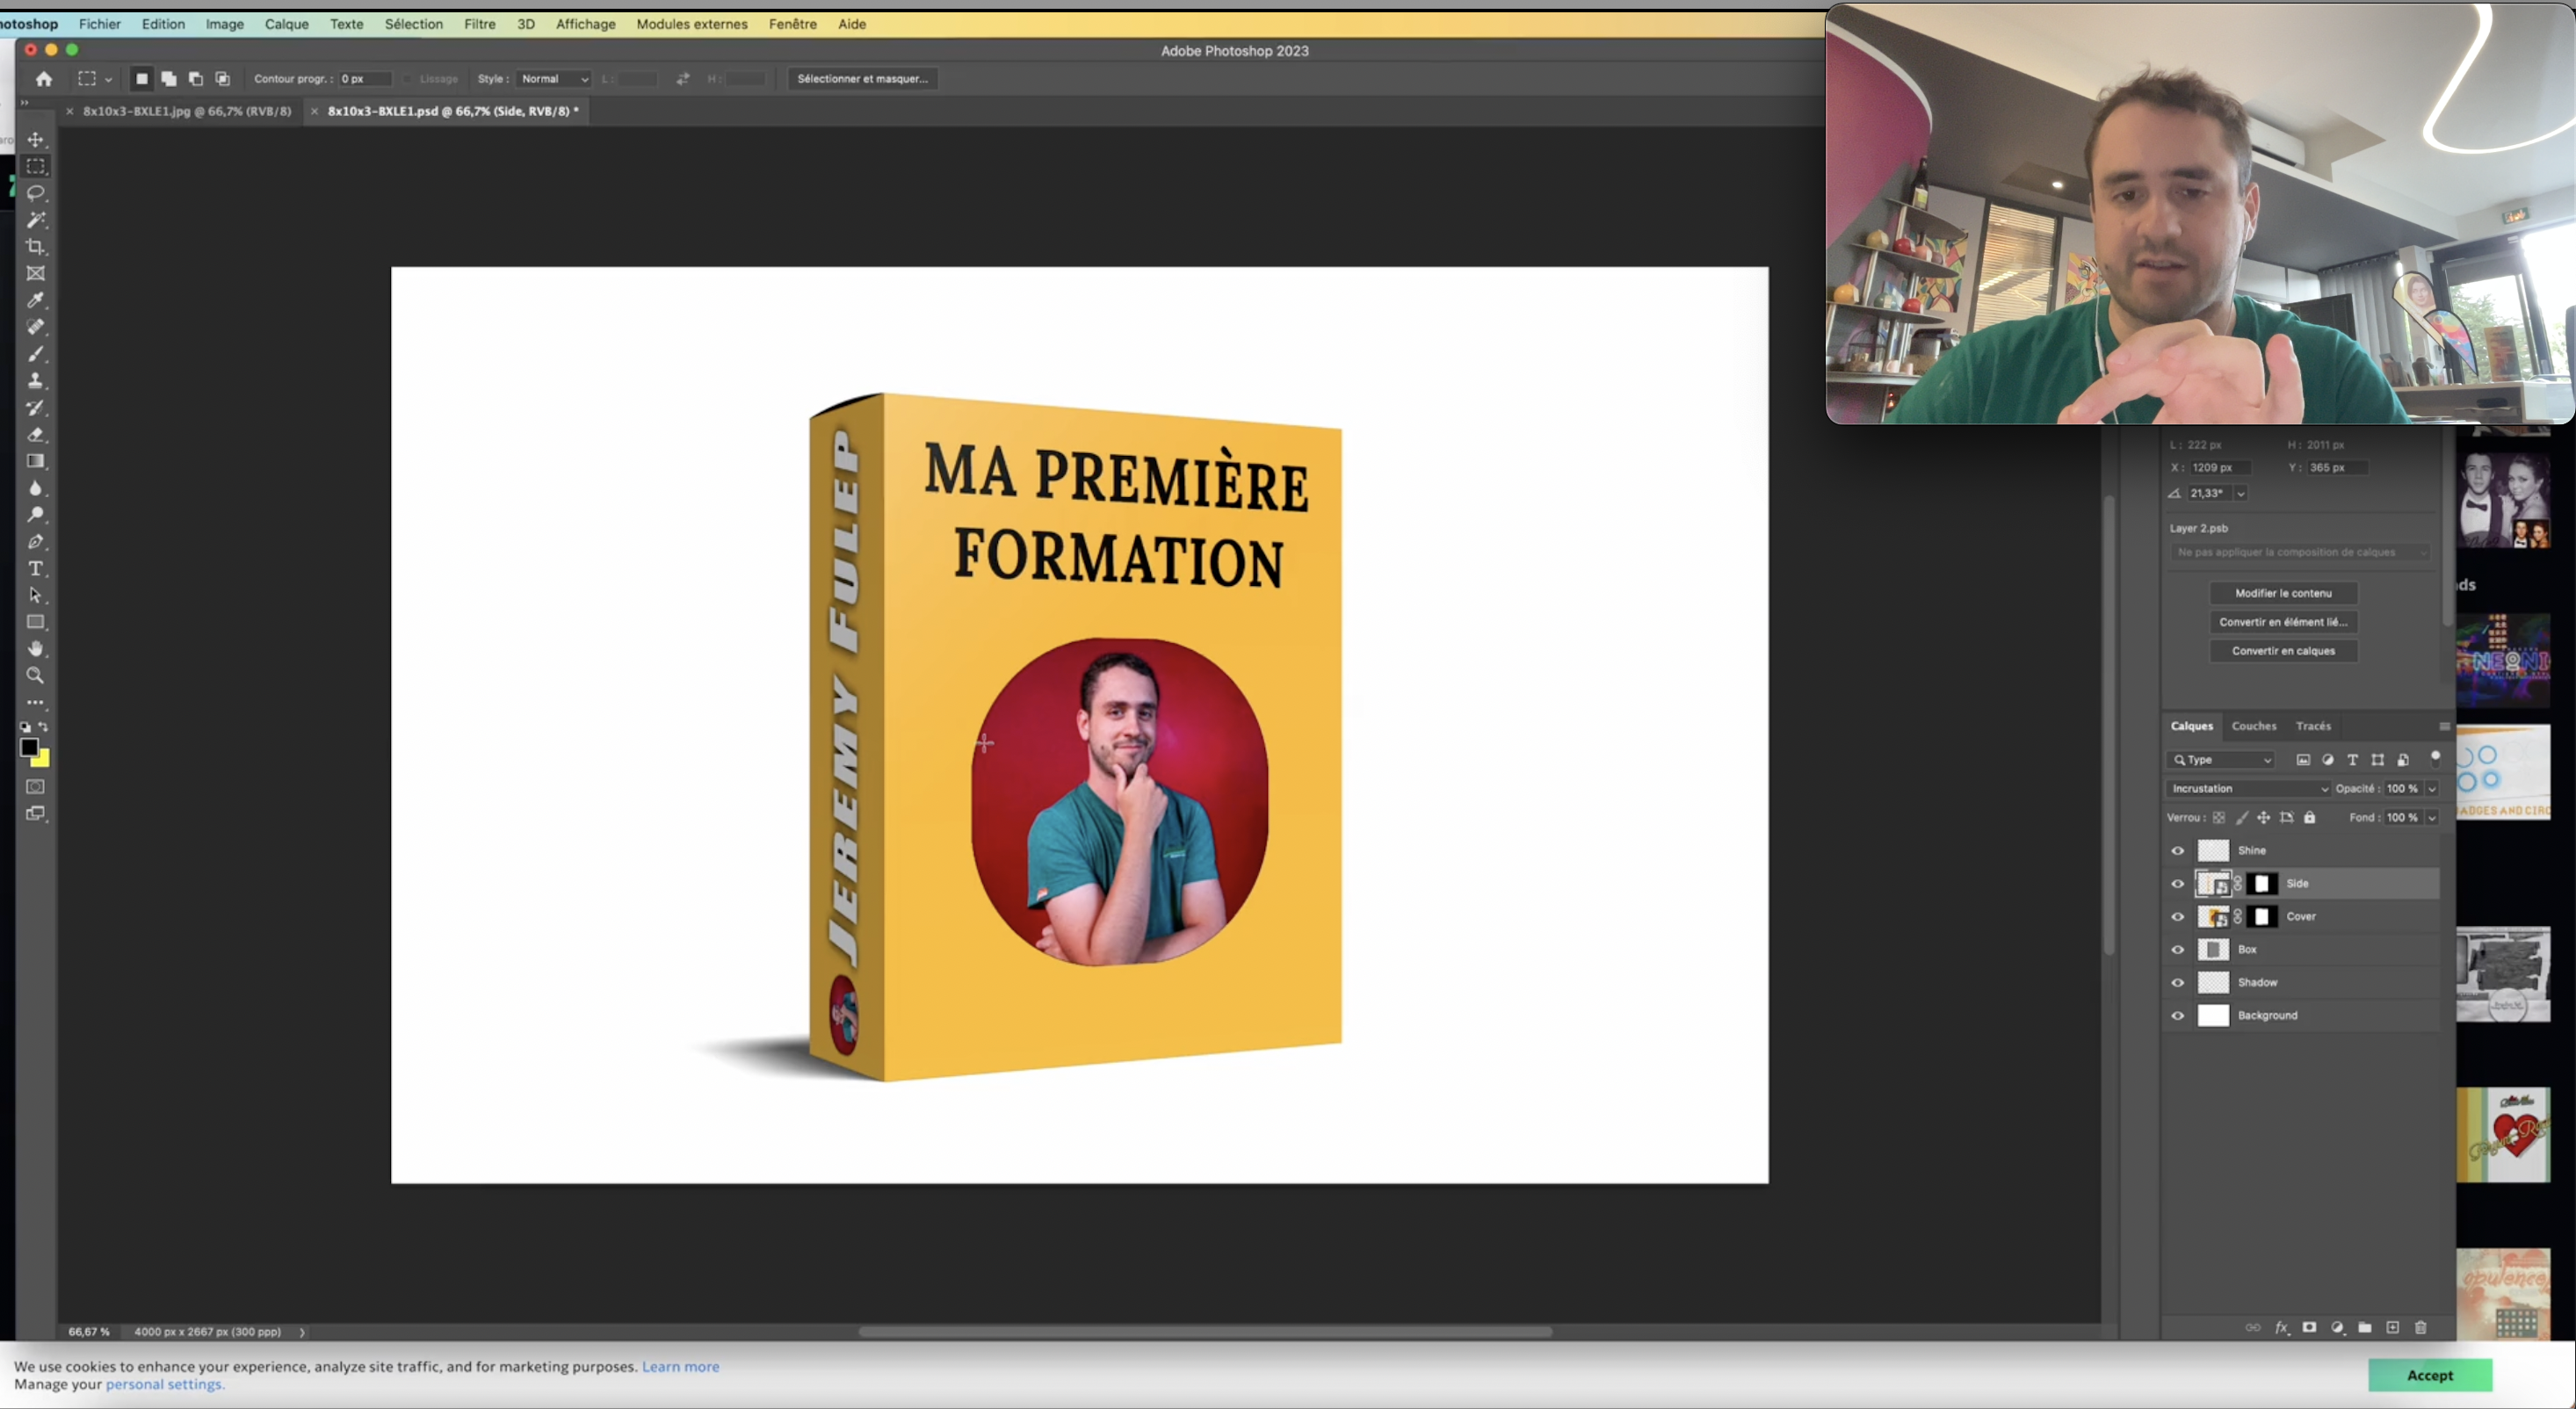Accept the cookie banner

2429,1375
